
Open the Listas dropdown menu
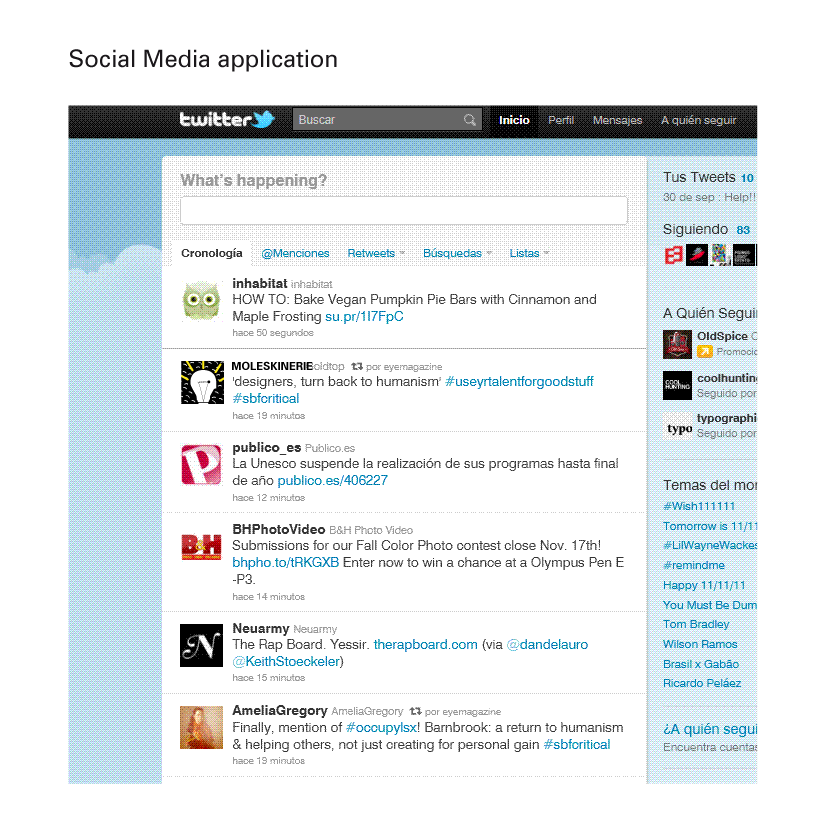pos(528,254)
